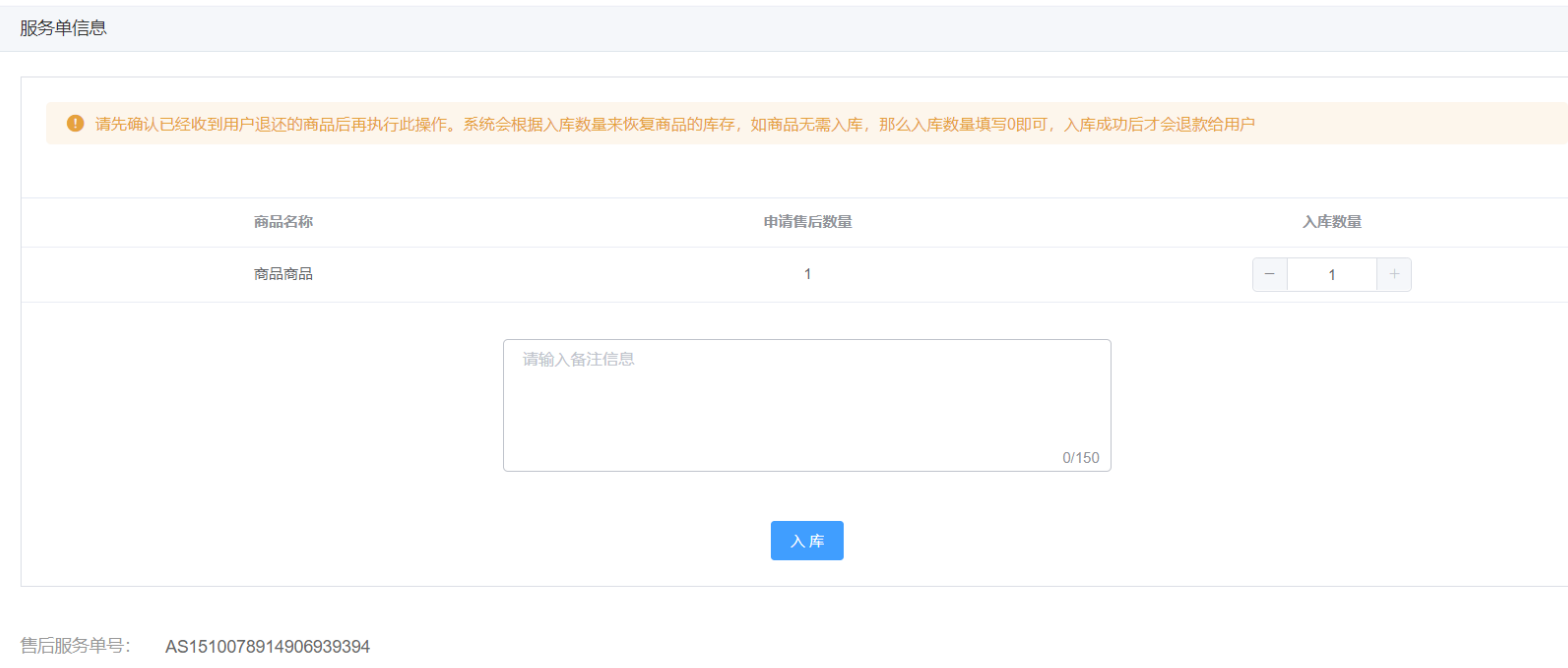
Task: Click the 申请售后数量 value 1 cell
Action: pos(808,274)
